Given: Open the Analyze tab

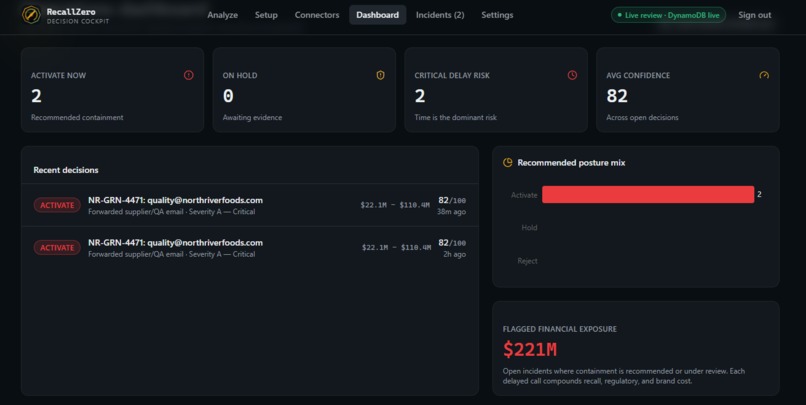Looking at the screenshot, I should point(223,15).
